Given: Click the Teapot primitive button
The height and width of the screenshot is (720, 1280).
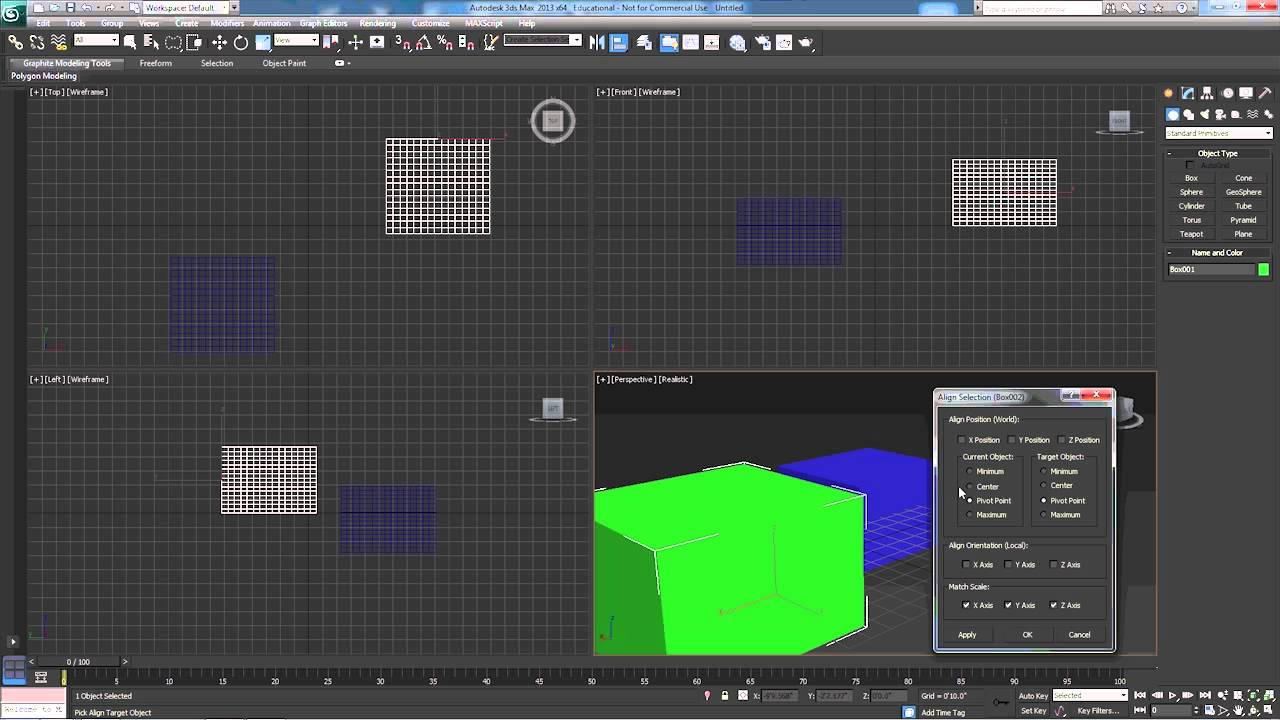Looking at the screenshot, I should [1191, 234].
